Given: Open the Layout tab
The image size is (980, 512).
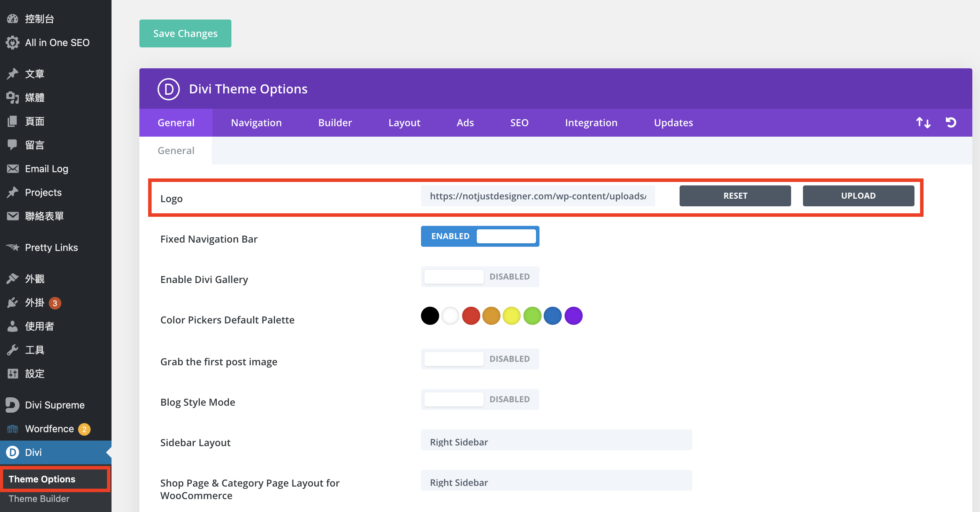Looking at the screenshot, I should point(404,123).
